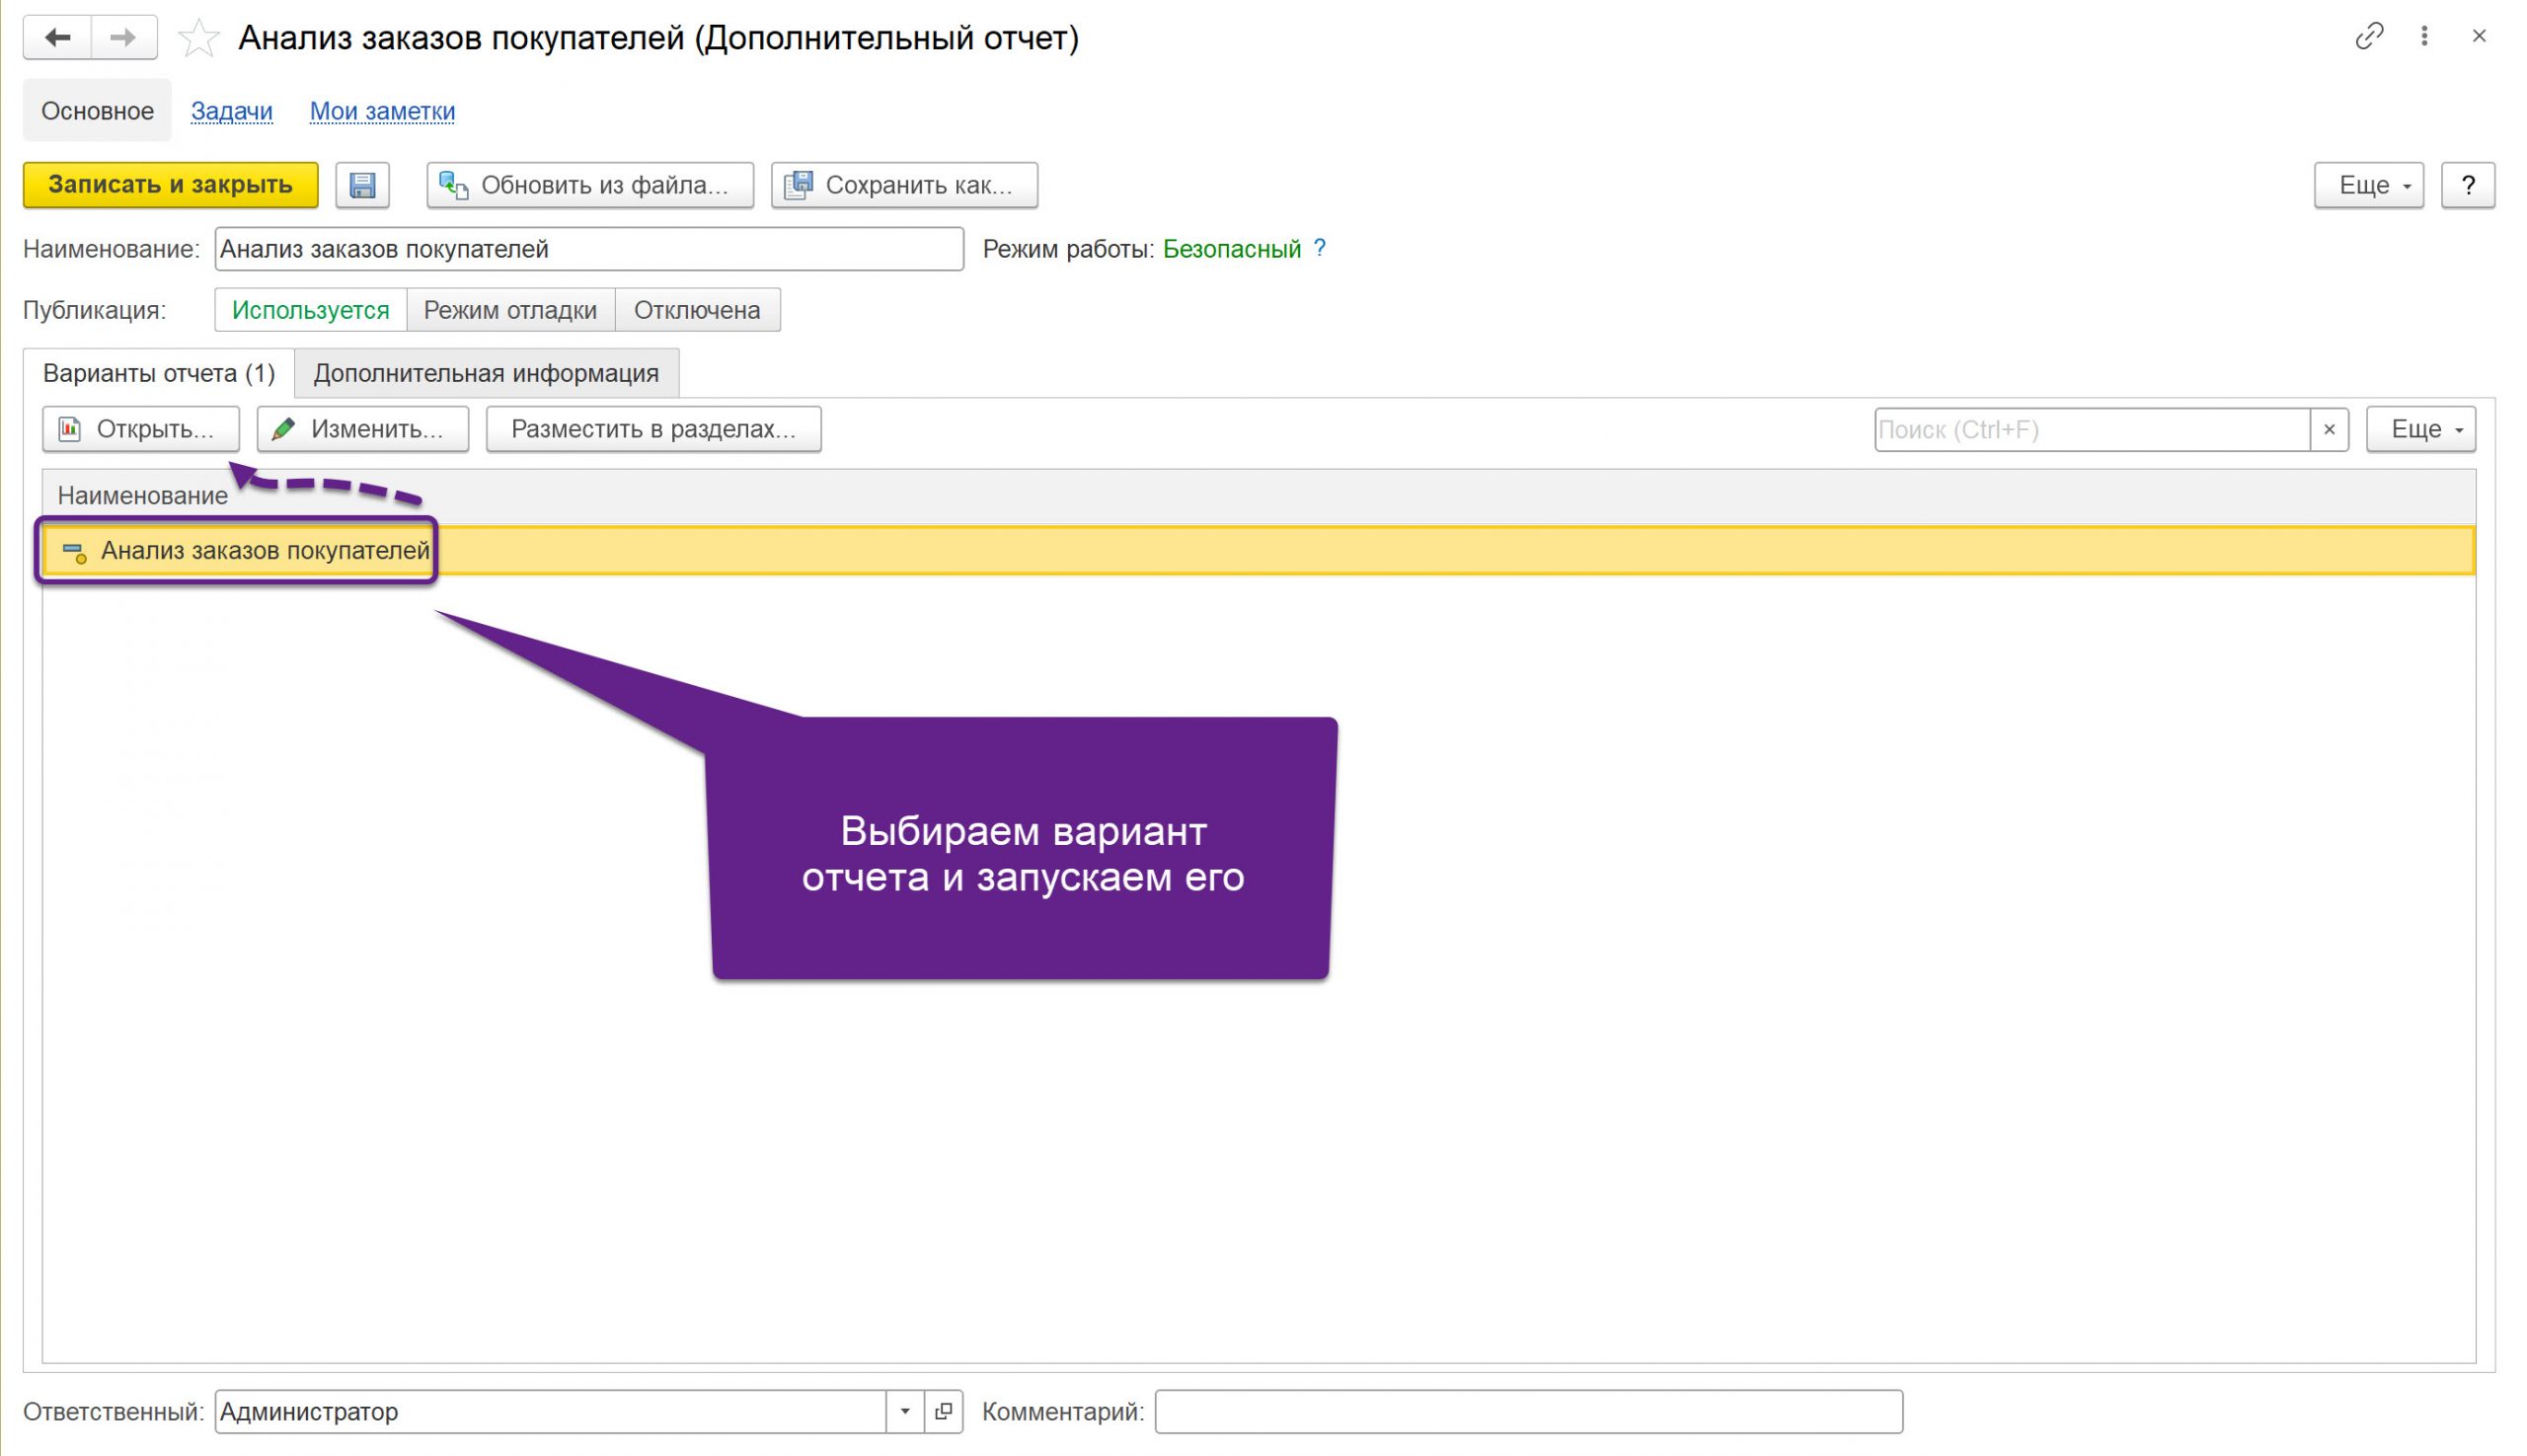2527x1456 pixels.
Task: Close the Additional report form
Action: point(2479,37)
